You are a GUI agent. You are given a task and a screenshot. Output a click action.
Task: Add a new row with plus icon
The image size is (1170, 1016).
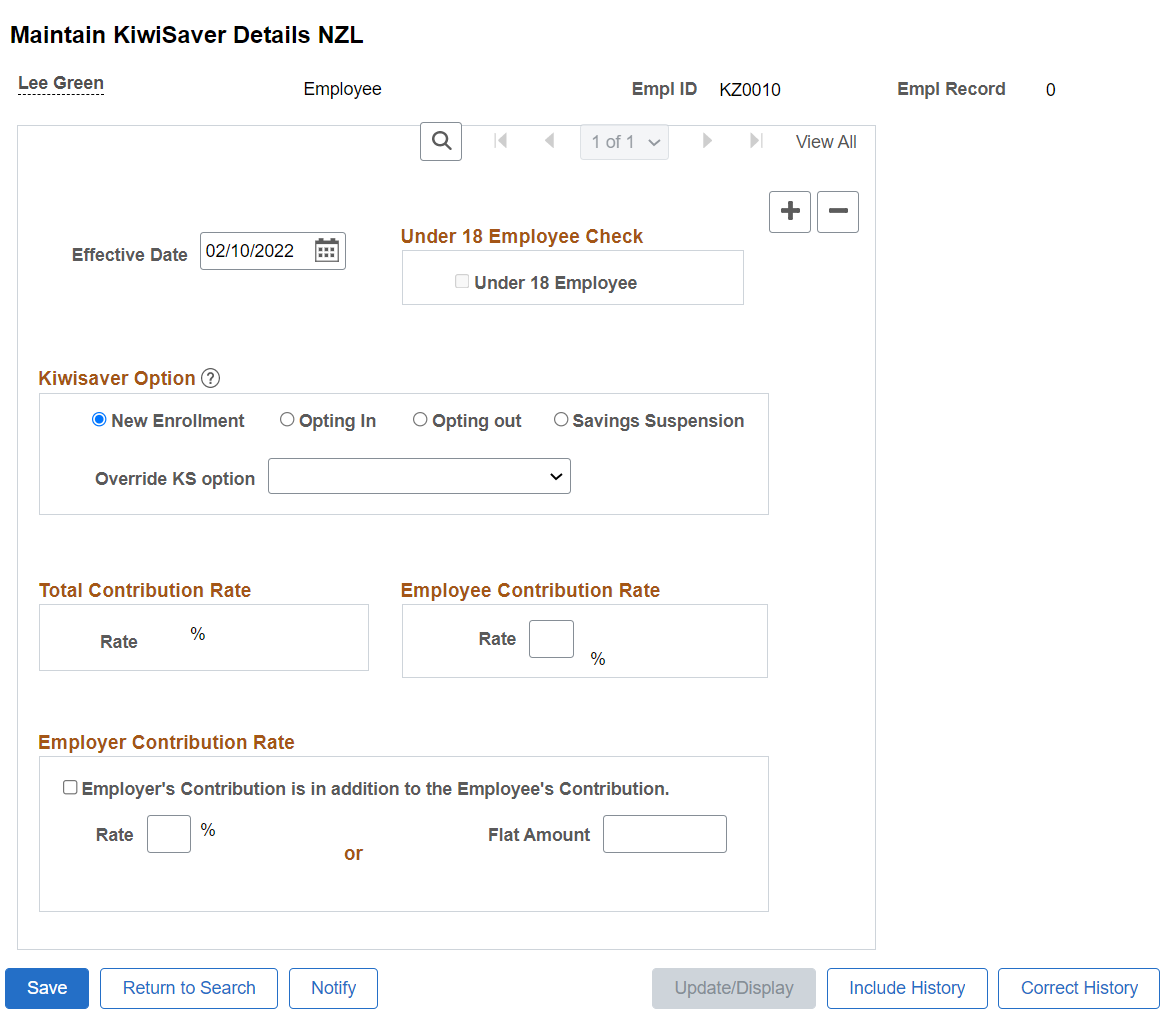click(x=790, y=212)
